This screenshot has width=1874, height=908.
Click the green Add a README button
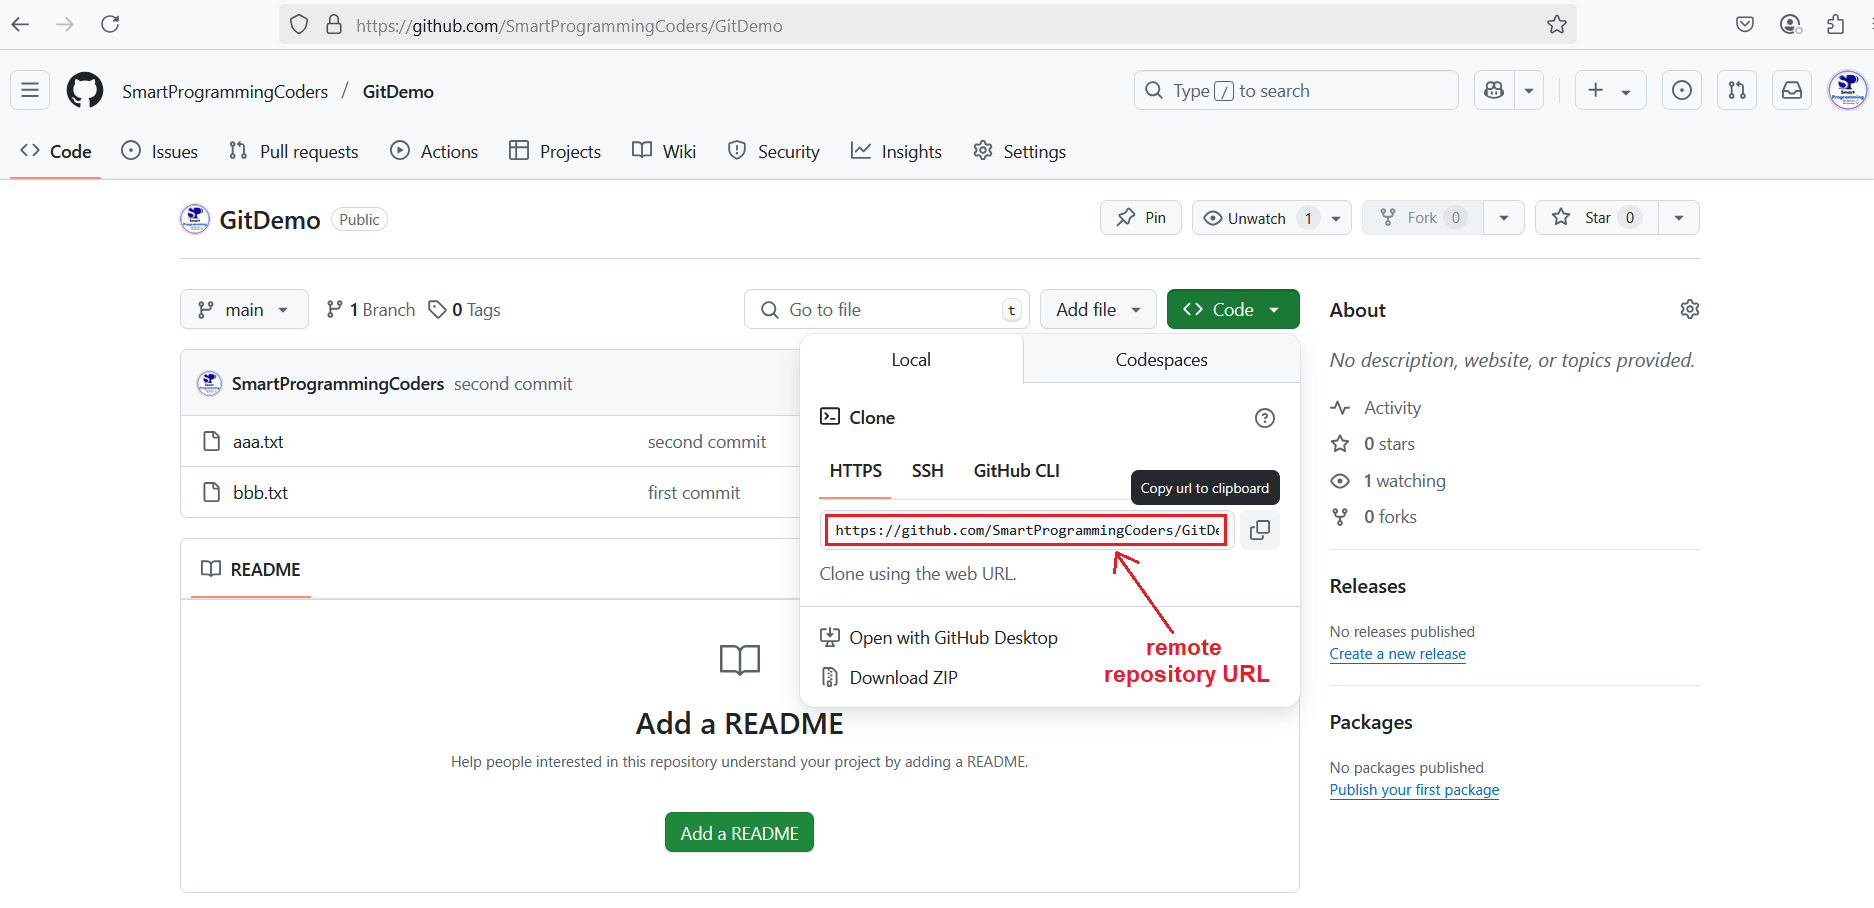(x=739, y=833)
